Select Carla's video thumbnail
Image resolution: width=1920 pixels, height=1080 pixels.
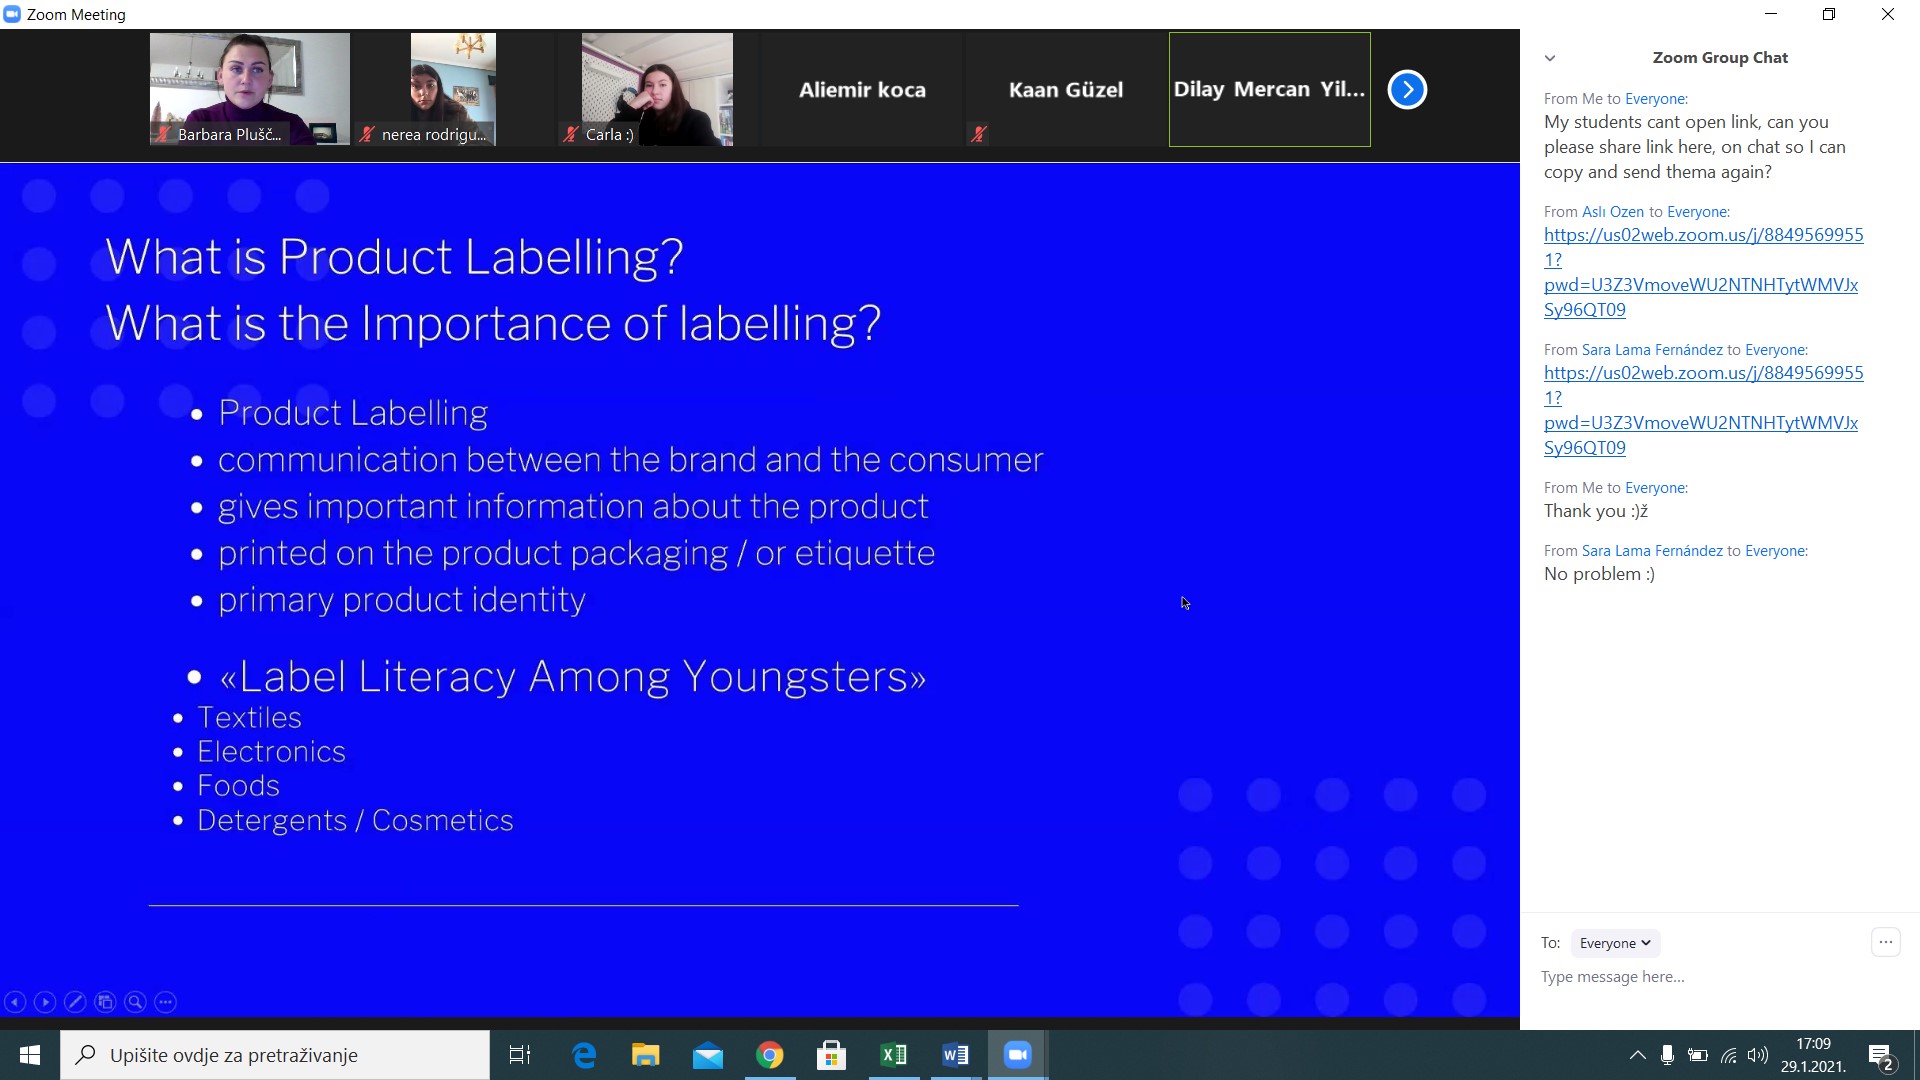point(657,89)
